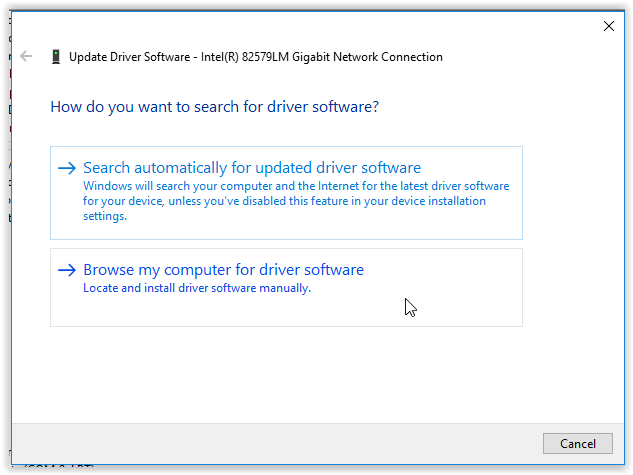Click the 'Locate and install driver software manually' text

coord(197,288)
